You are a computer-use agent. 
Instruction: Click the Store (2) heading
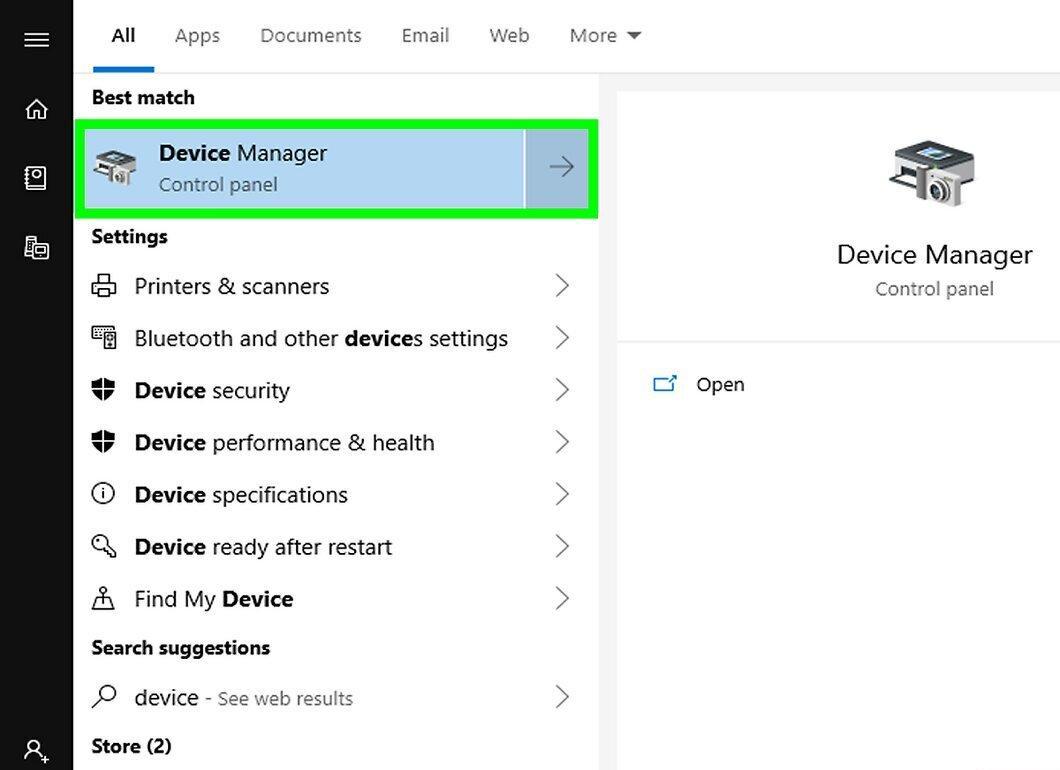coord(131,746)
